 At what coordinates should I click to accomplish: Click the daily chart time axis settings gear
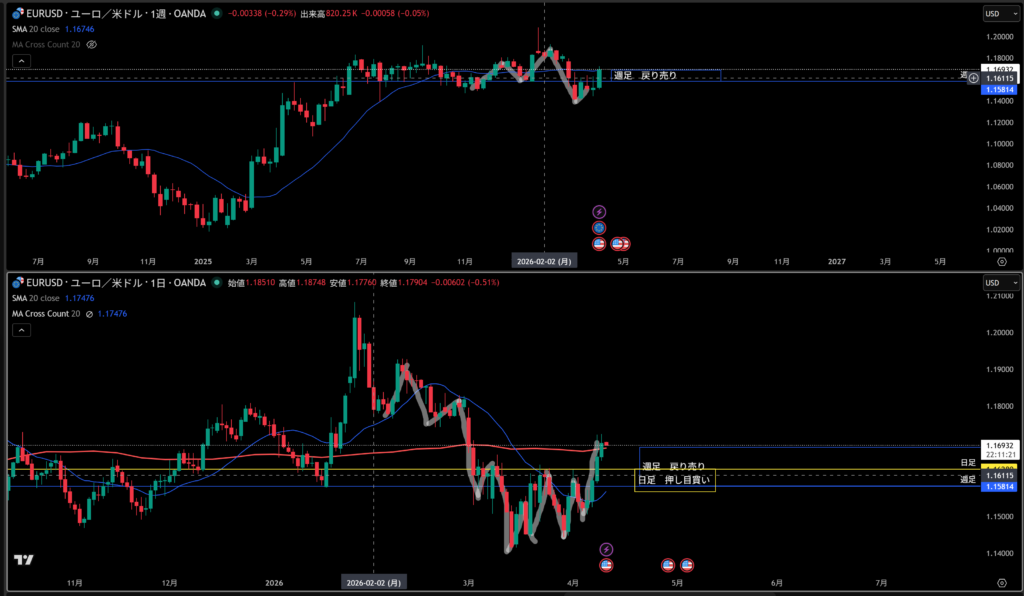click(x=1002, y=581)
